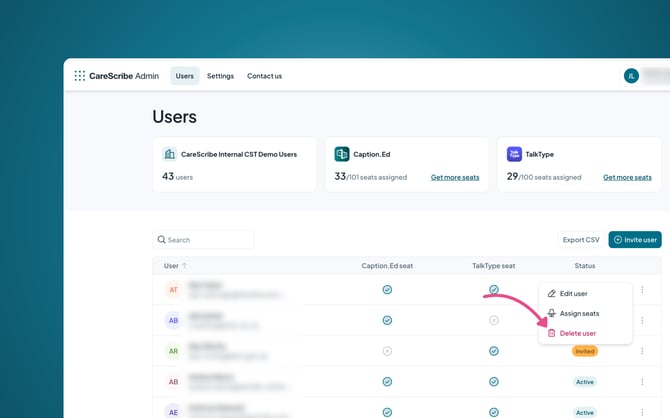The image size is (670, 418).
Task: Click the TalkType app icon
Action: 514,154
